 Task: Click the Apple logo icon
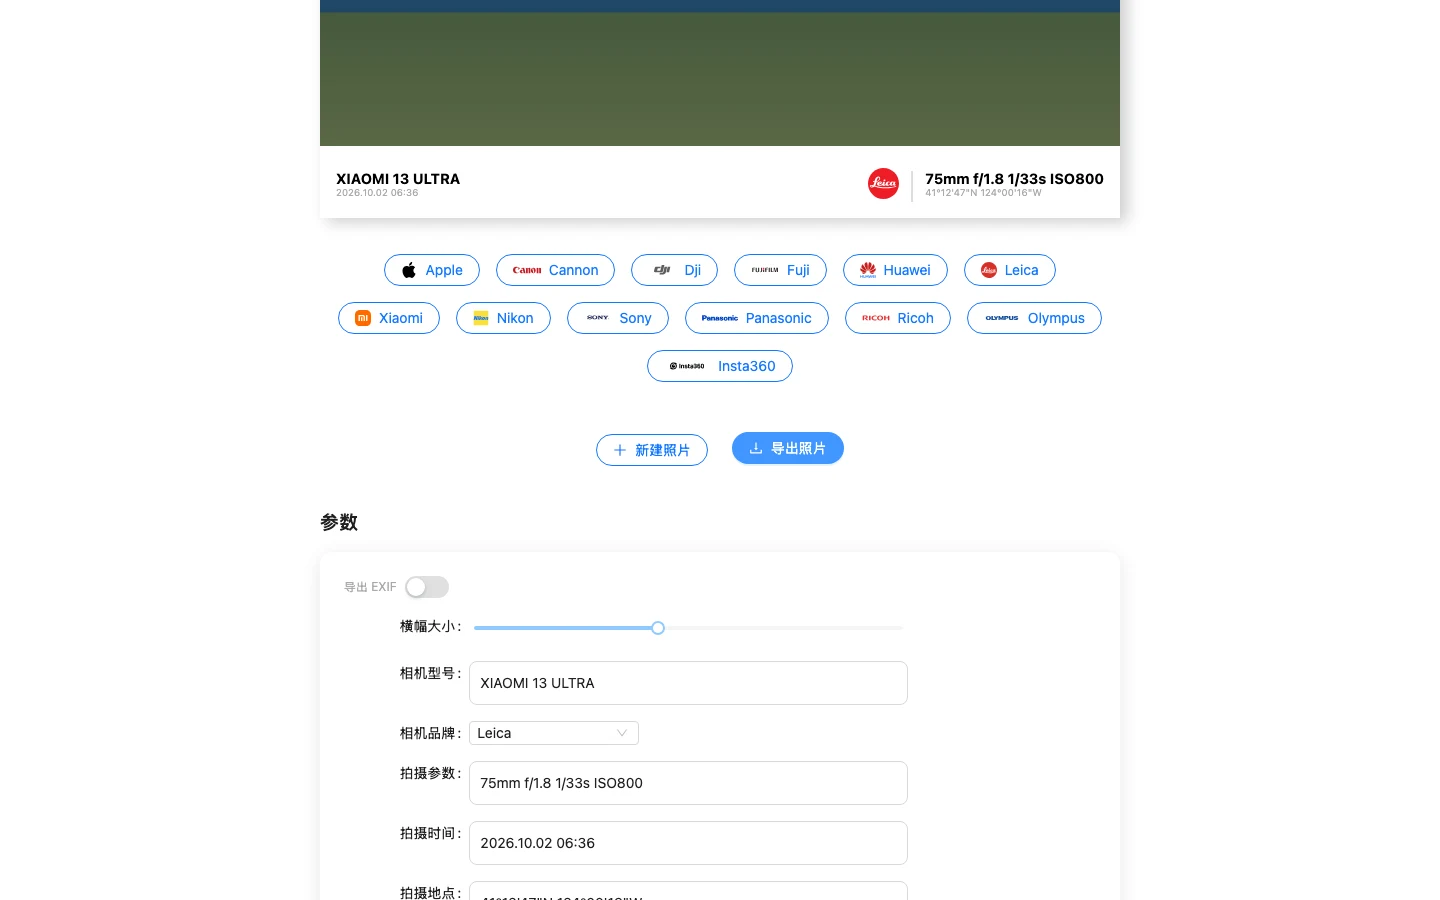click(409, 270)
